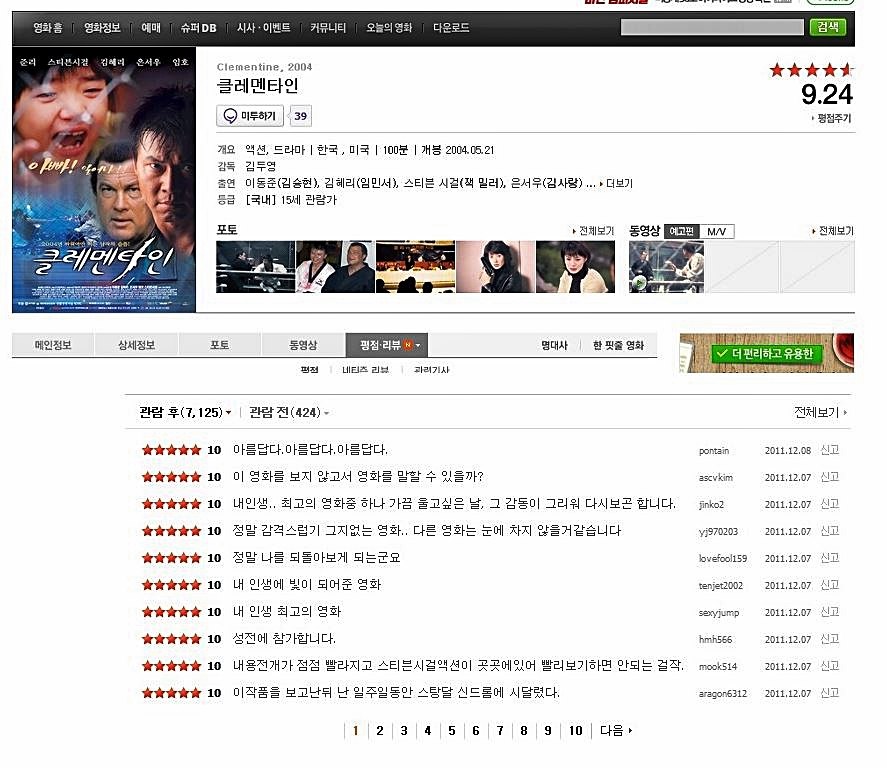
Task: Select the 평점 sub-menu
Action: pyautogui.click(x=309, y=370)
